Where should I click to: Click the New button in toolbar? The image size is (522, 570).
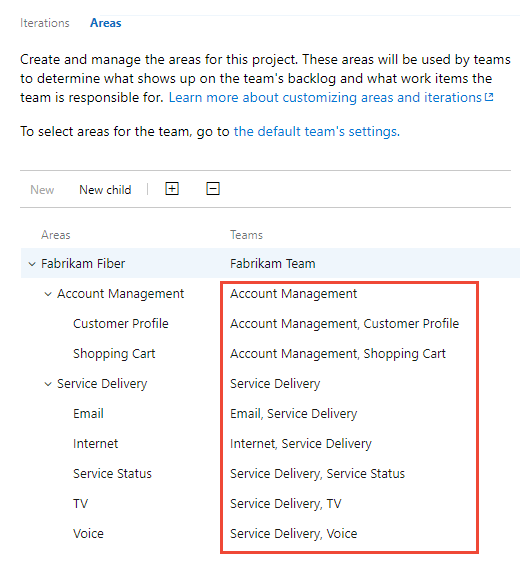point(42,190)
